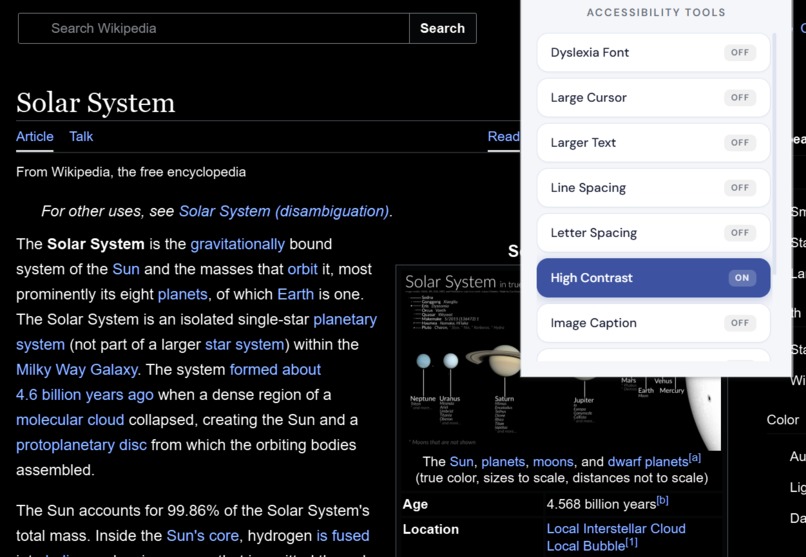This screenshot has width=806, height=557.
Task: Enable Line Spacing adjustment
Action: click(653, 188)
